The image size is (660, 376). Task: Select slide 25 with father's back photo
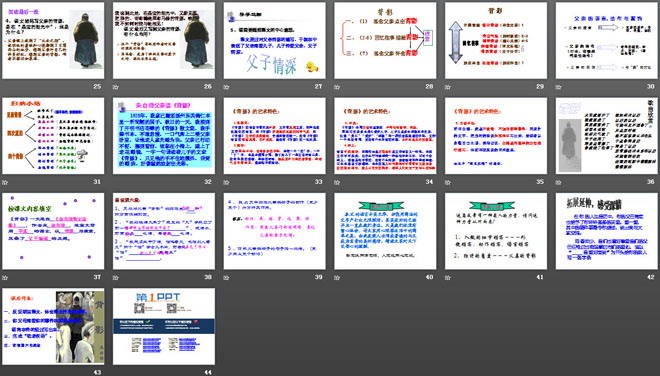(x=53, y=40)
